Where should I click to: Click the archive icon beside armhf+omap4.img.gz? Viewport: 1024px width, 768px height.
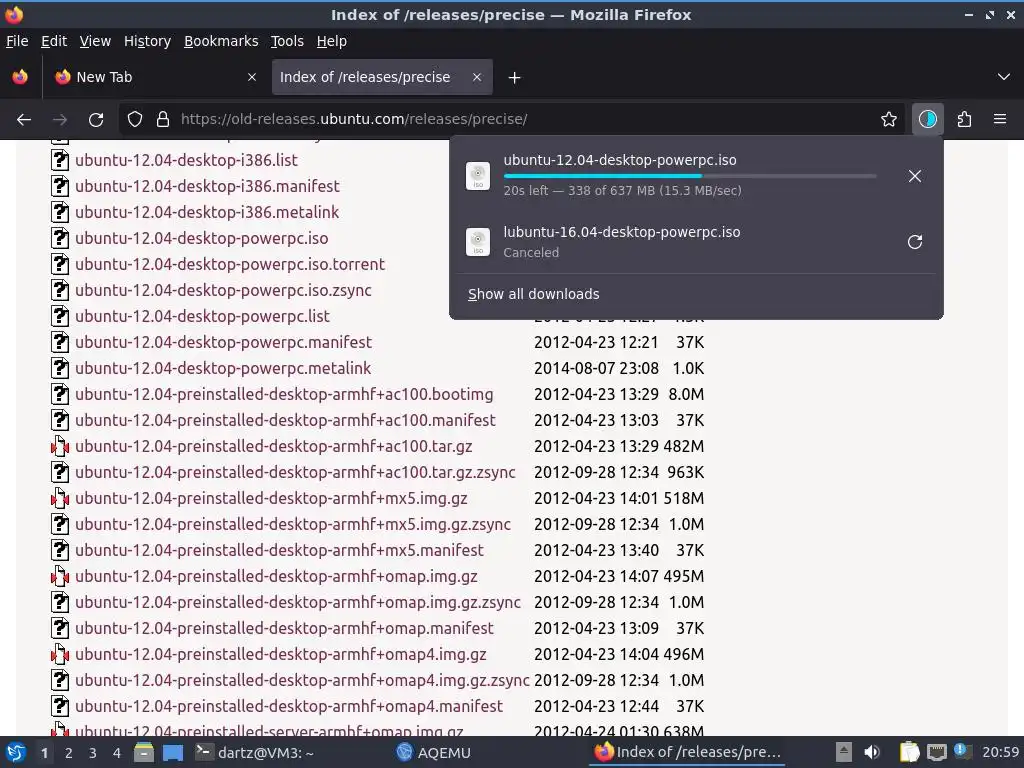60,654
